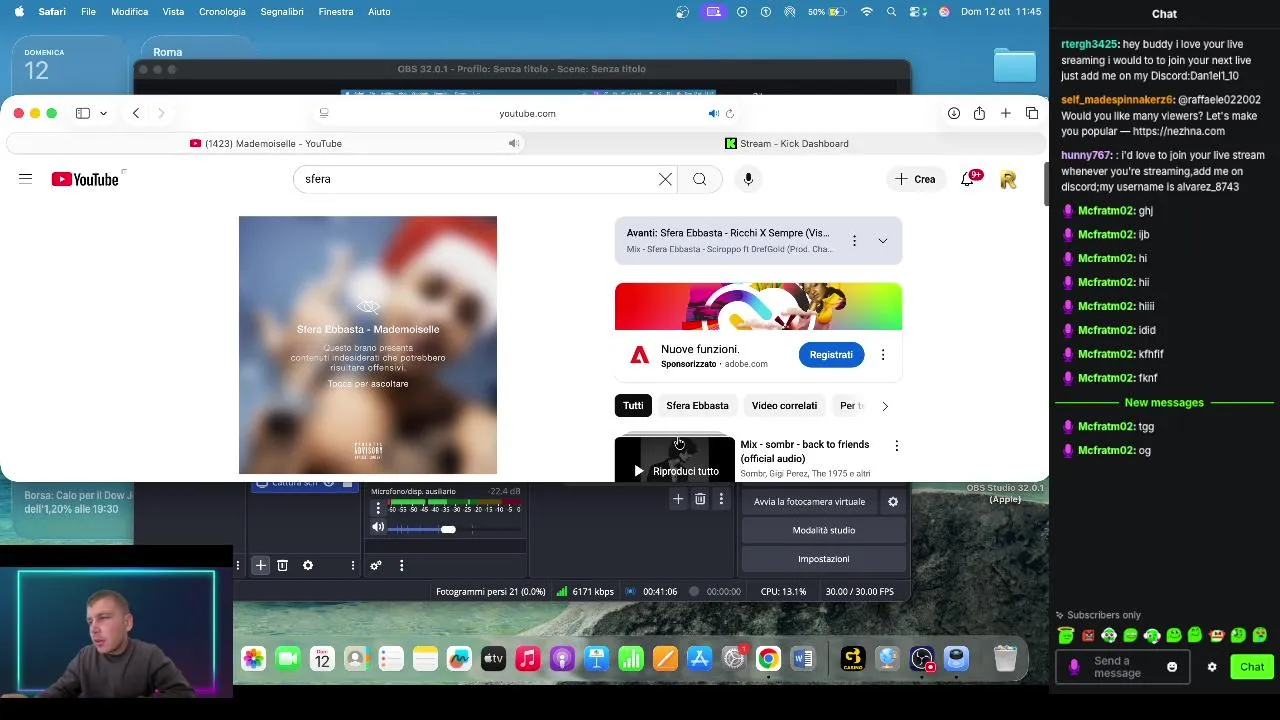
Task: Show more filter chips with right arrow
Action: point(885,406)
